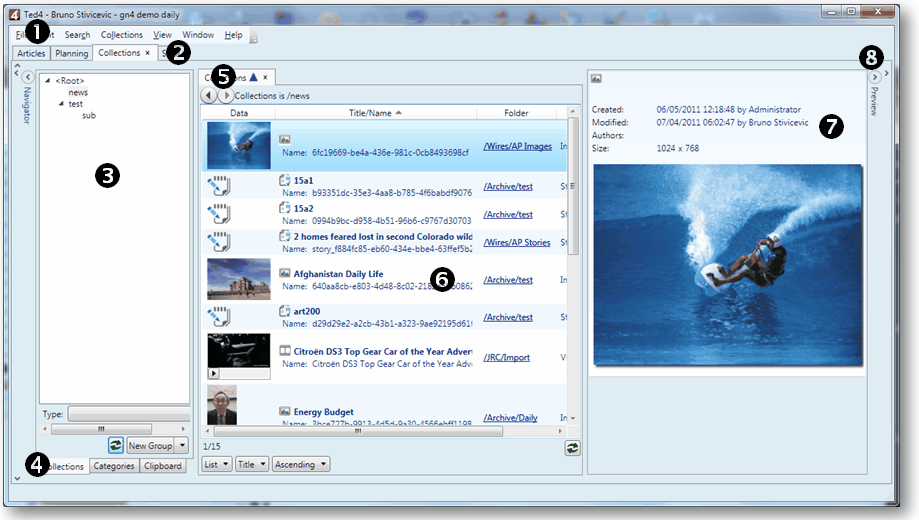
Task: Play the Citroën DS3 video thumbnail
Action: (214, 373)
